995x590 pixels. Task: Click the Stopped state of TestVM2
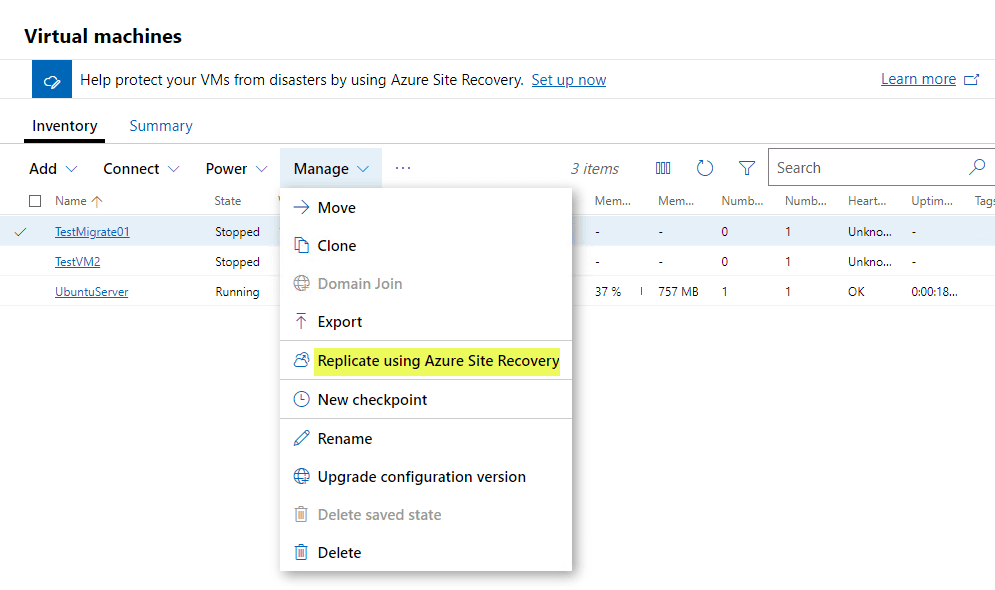pos(237,261)
